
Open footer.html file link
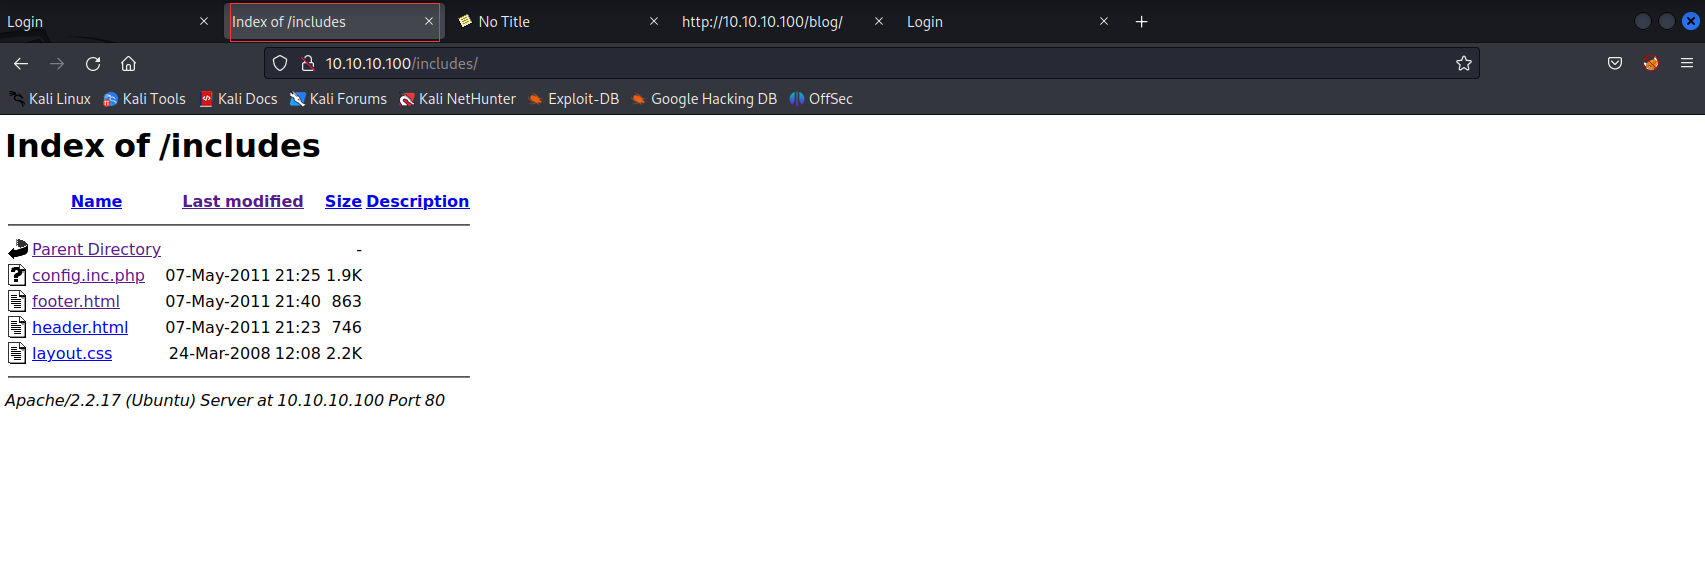point(76,301)
